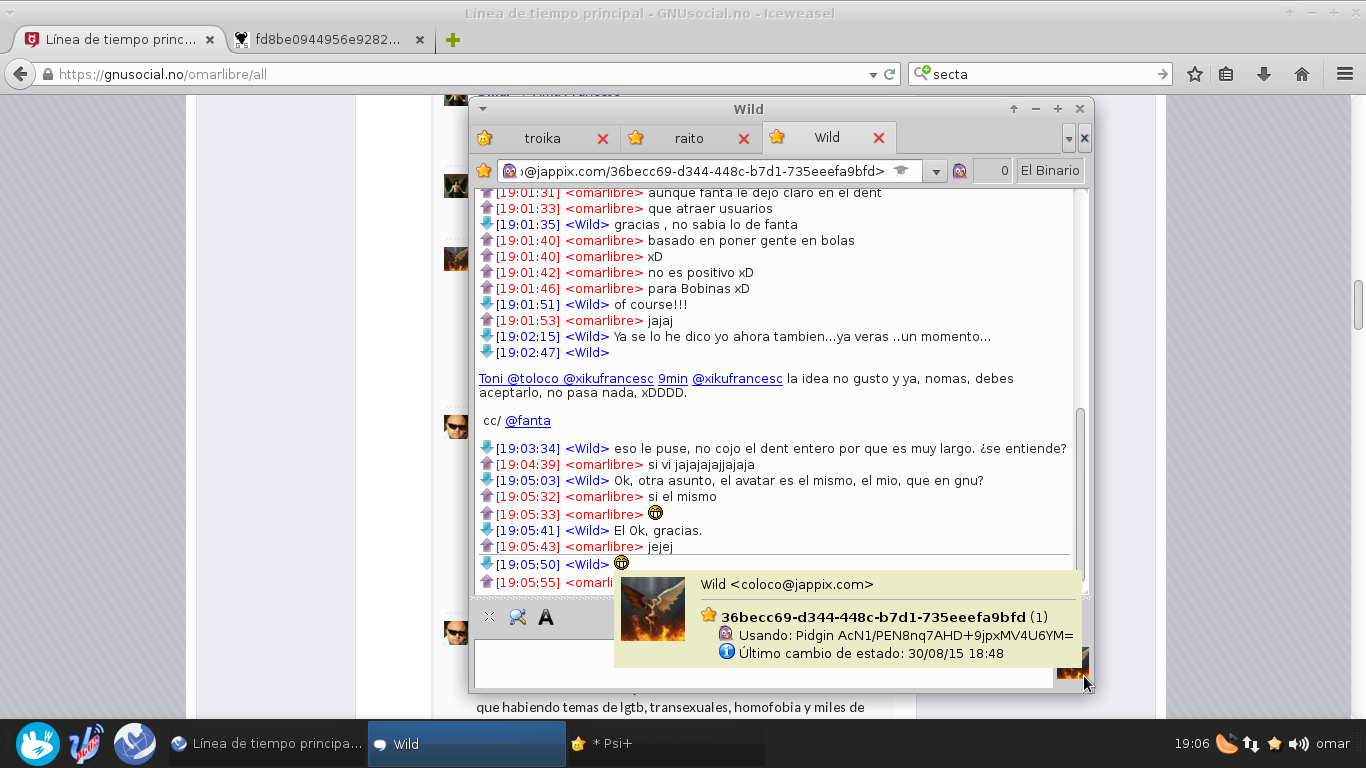This screenshot has height=768, width=1366.
Task: Open the Psi+ taskbar entry
Action: 667,744
